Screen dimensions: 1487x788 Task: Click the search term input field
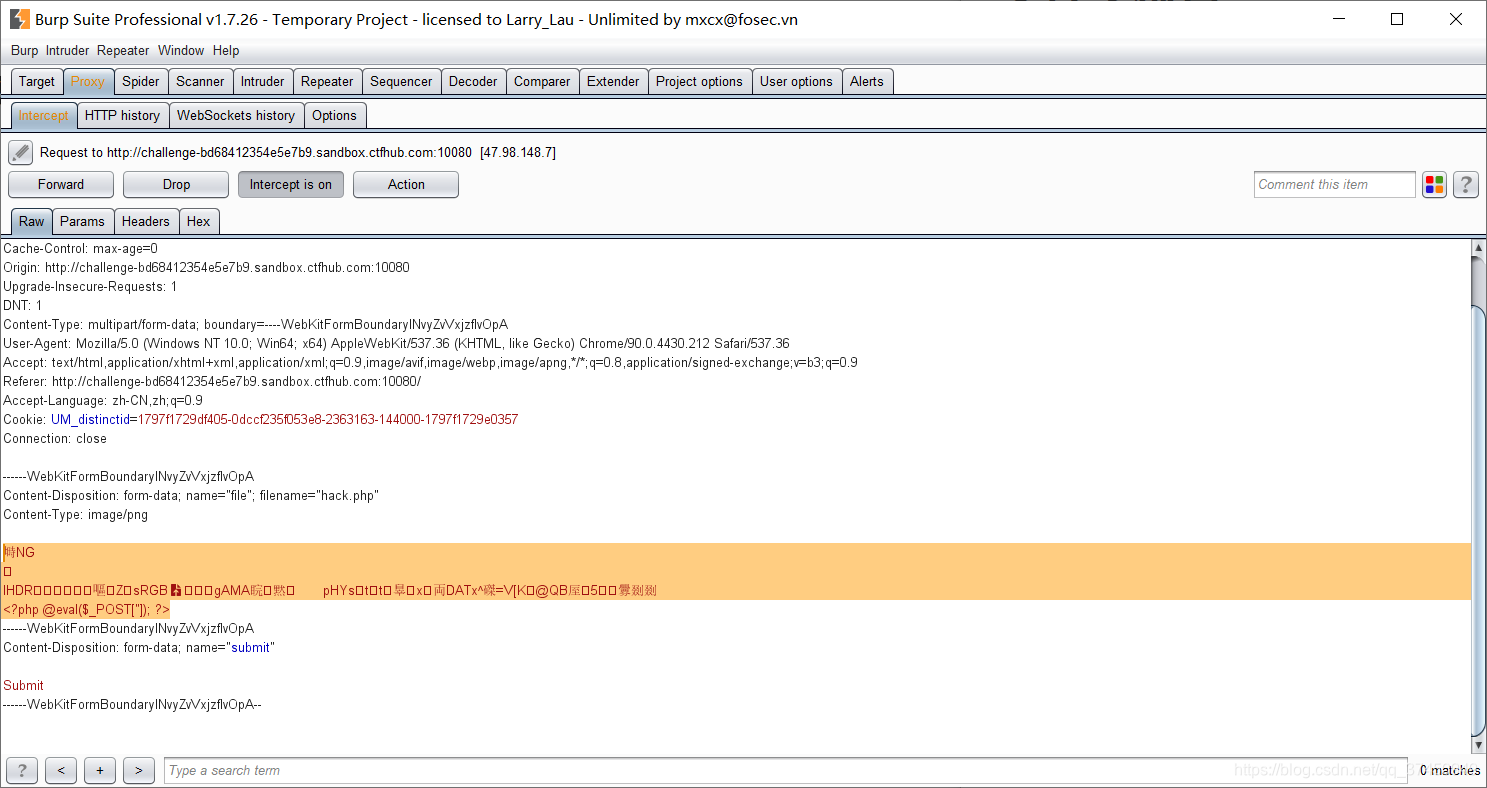[785, 770]
